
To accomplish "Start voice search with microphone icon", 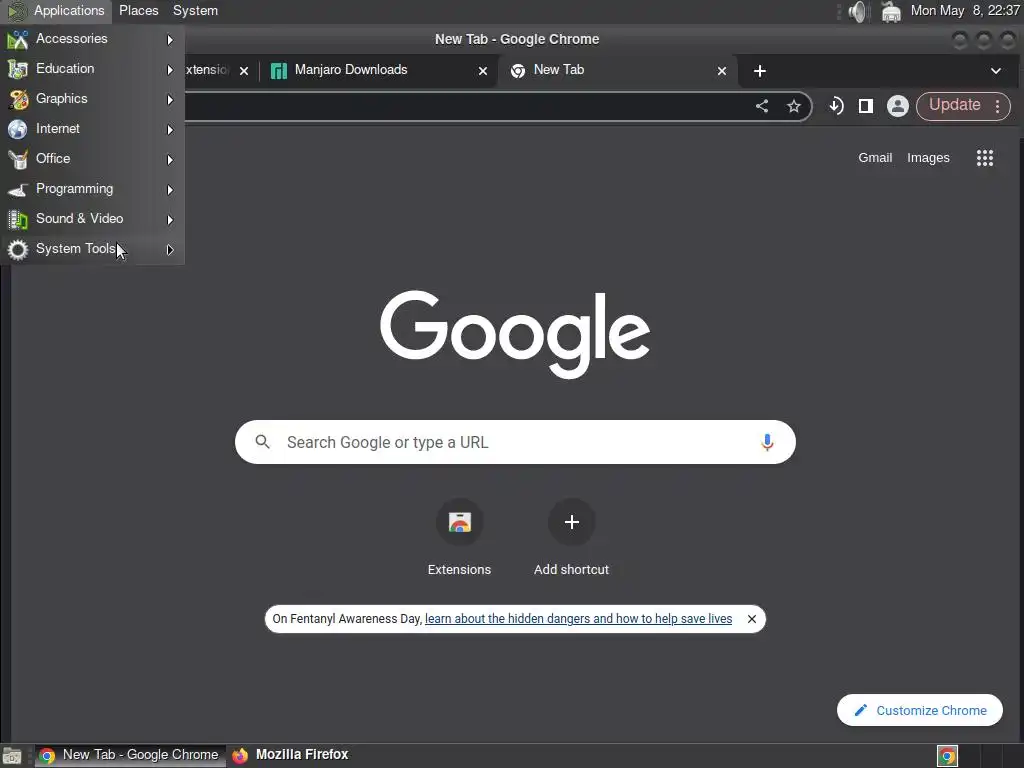I will 767,442.
